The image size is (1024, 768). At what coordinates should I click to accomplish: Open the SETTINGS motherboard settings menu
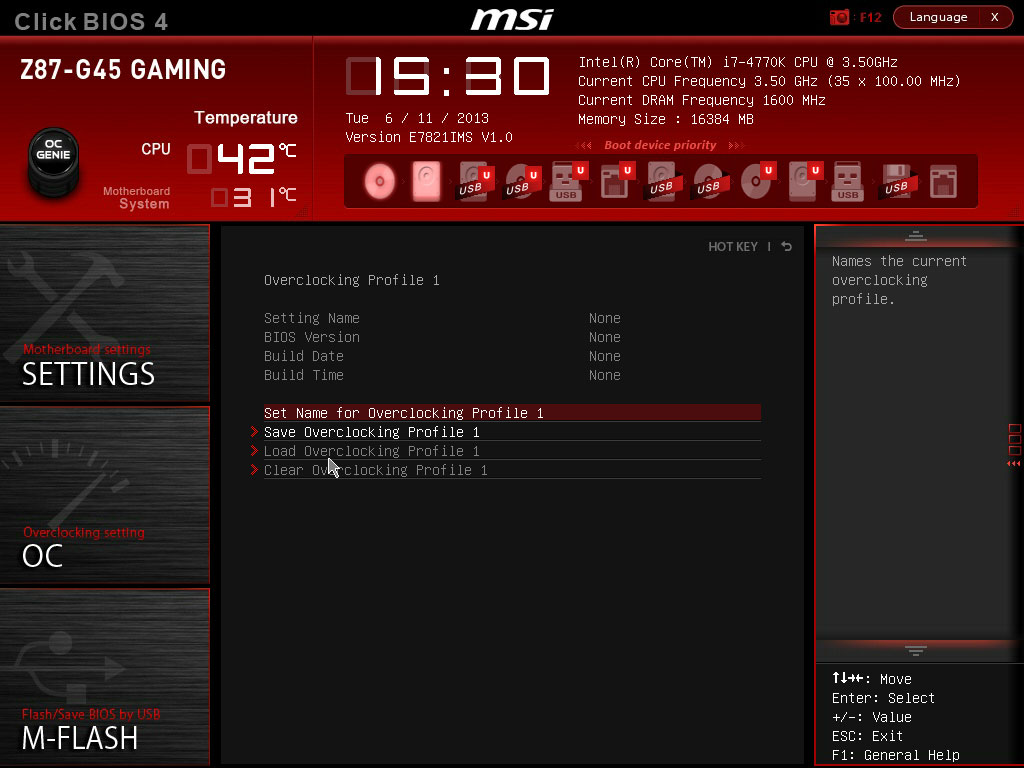[x=104, y=313]
